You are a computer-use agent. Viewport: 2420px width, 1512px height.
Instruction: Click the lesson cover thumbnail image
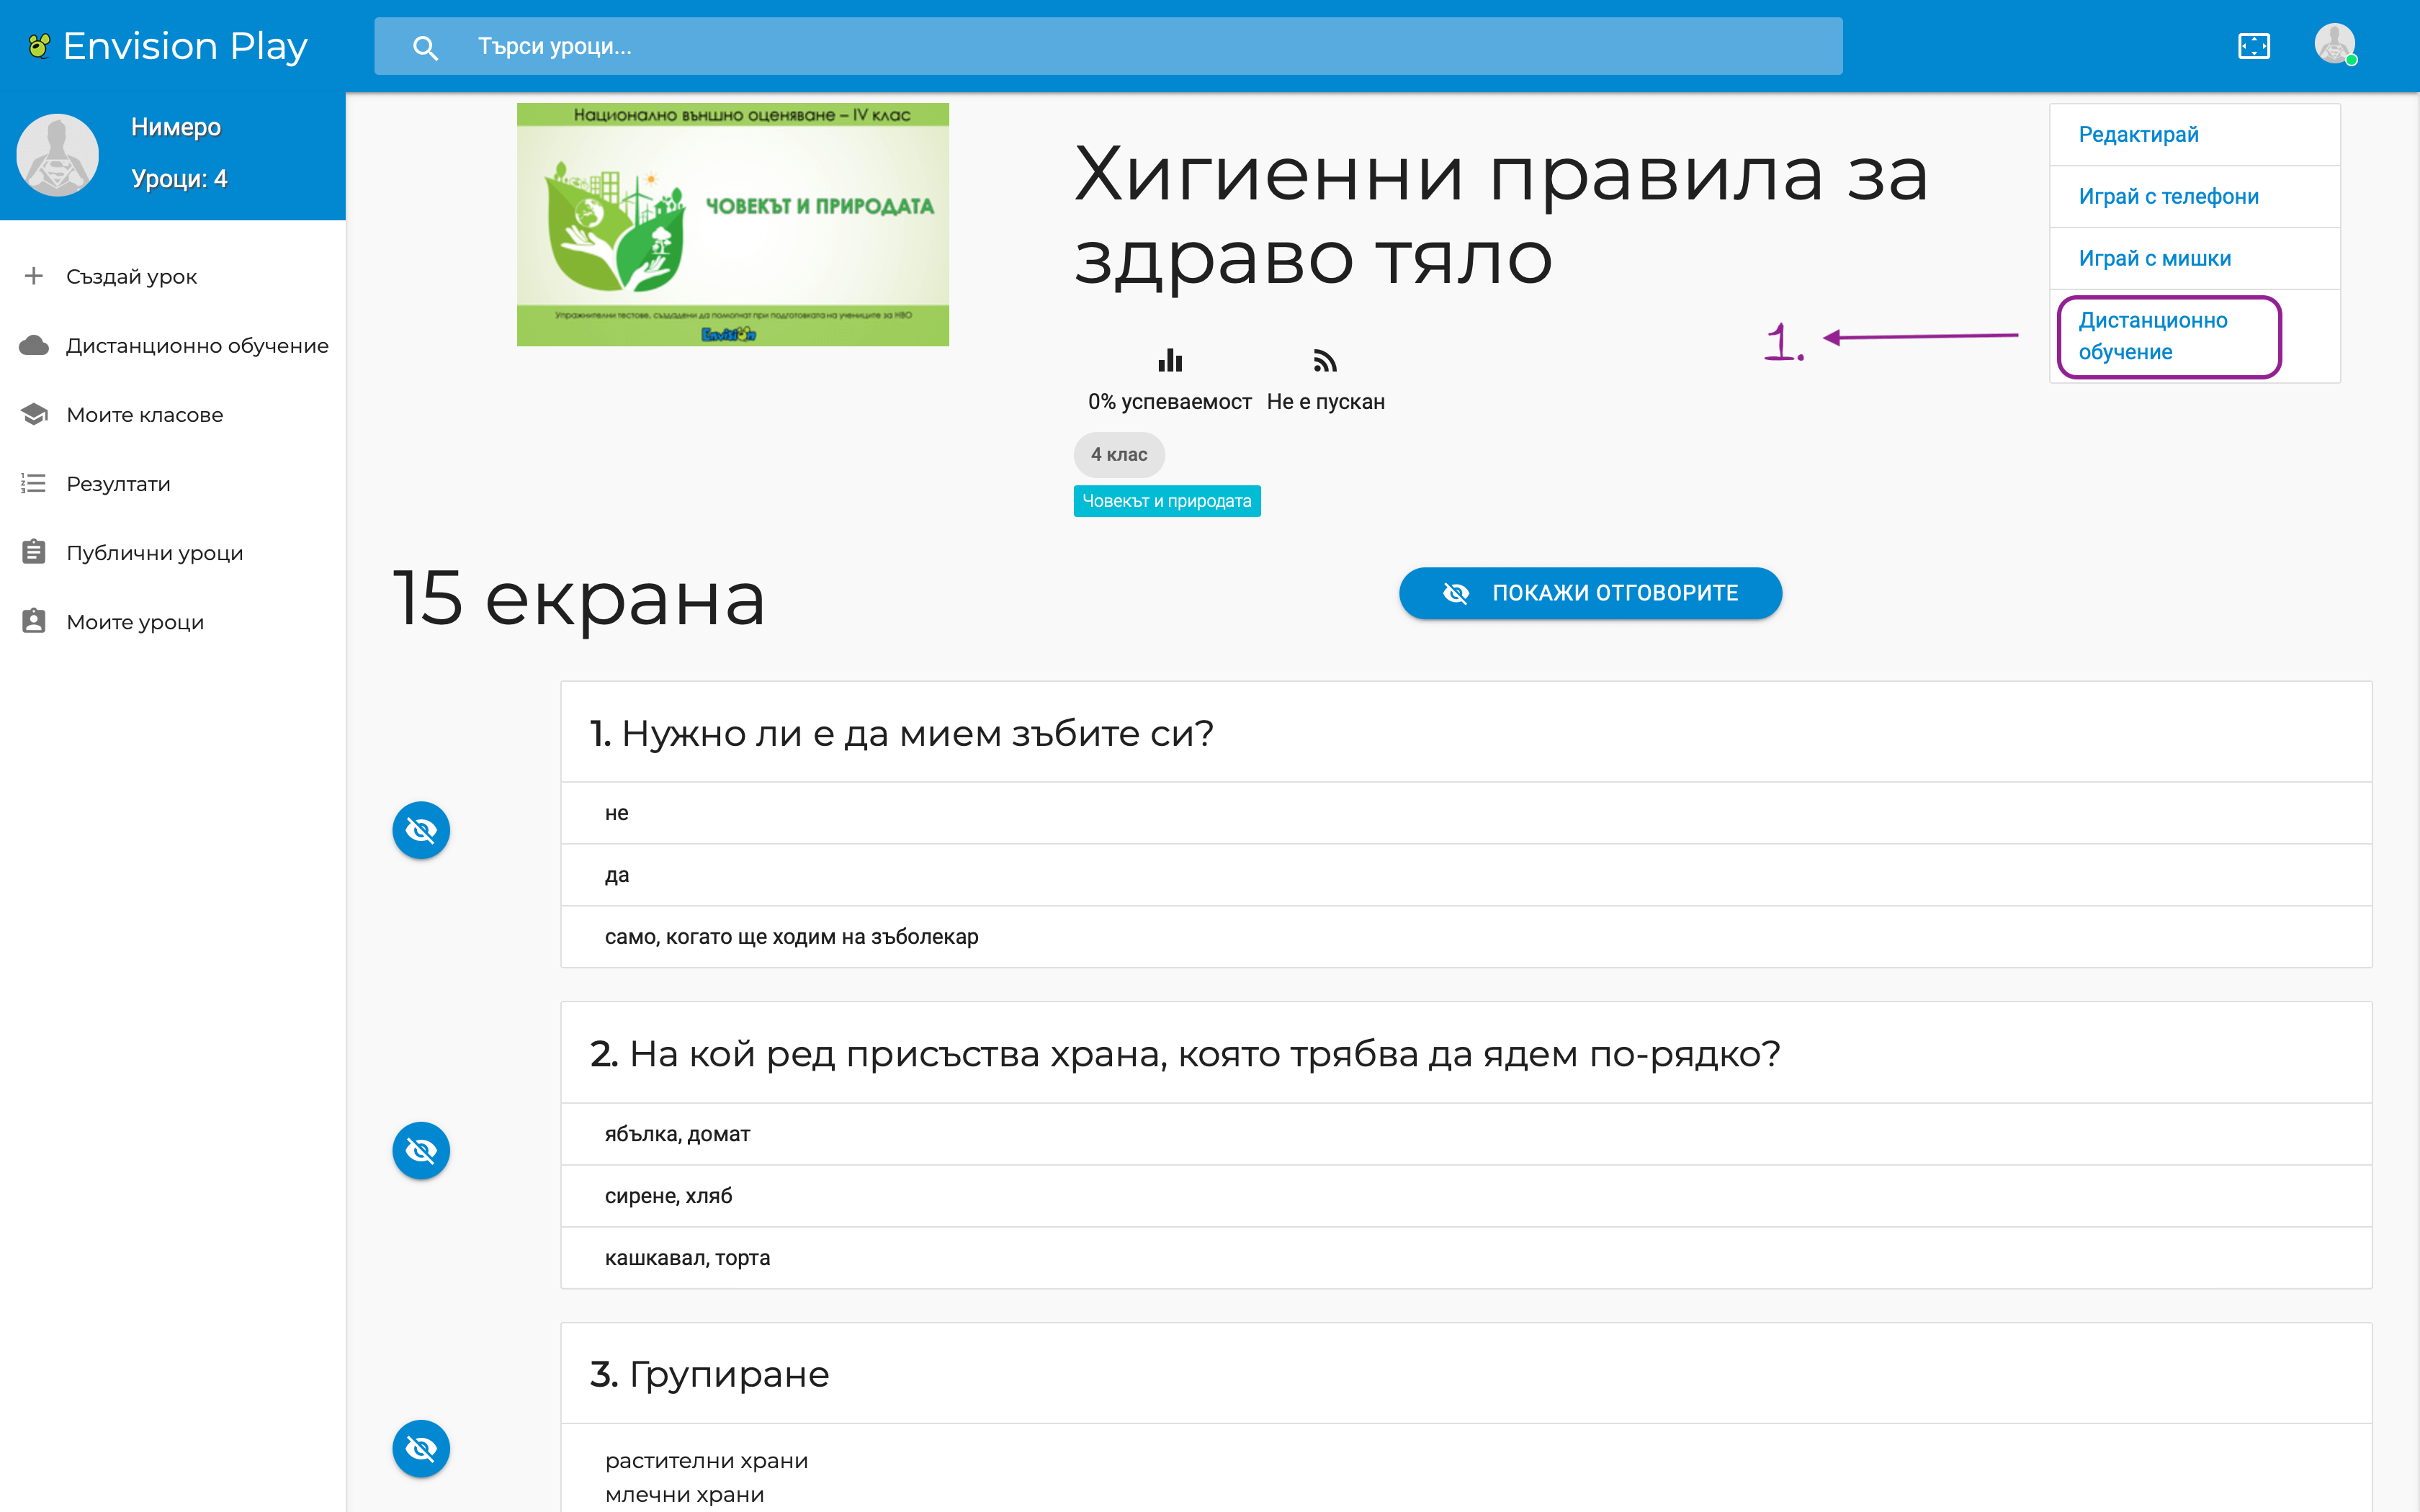click(x=733, y=223)
